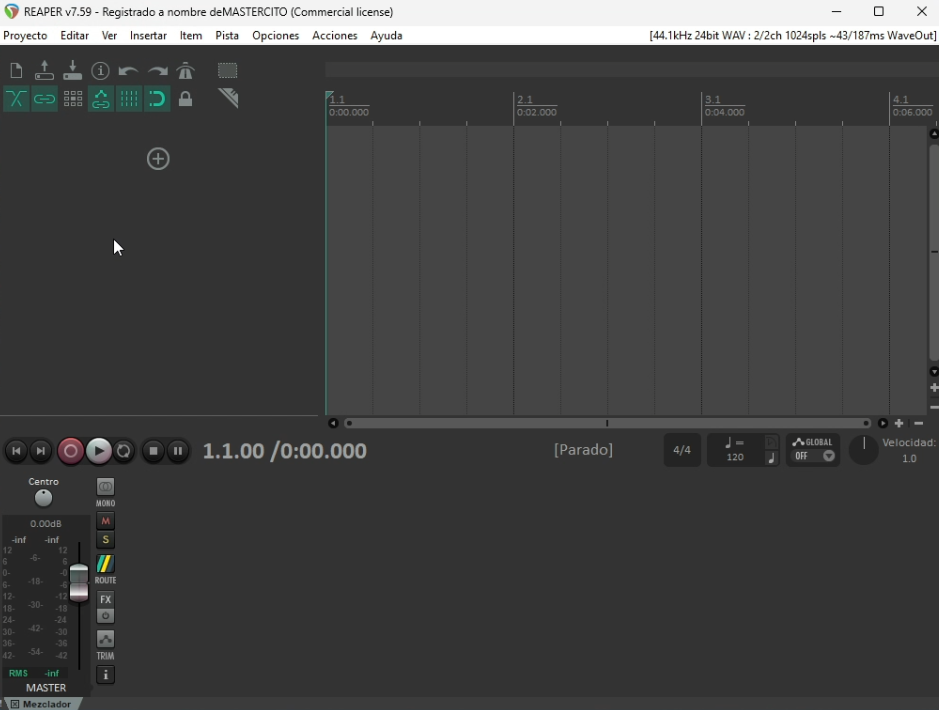Toggle snap magnet in toolbar
Image resolution: width=939 pixels, height=710 pixels.
click(157, 99)
